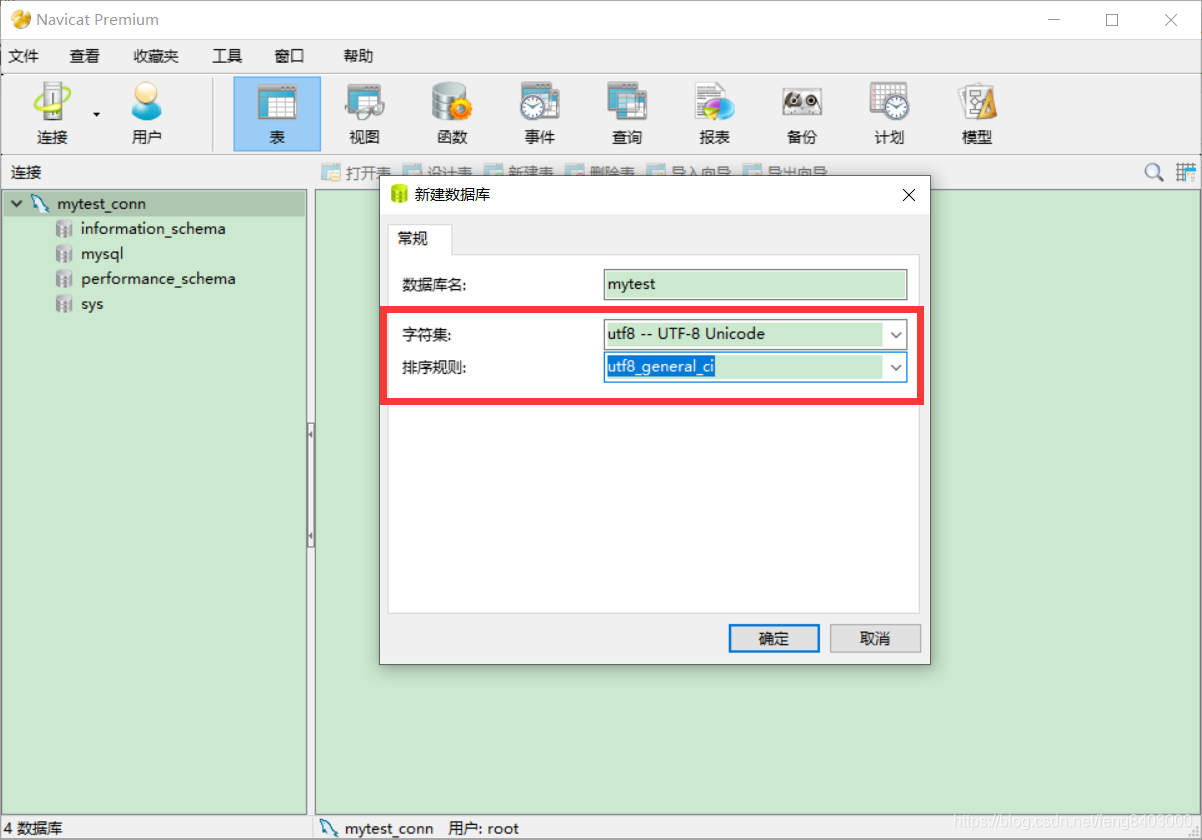
Task: Close the 新建数据库 dialog
Action: point(909,195)
